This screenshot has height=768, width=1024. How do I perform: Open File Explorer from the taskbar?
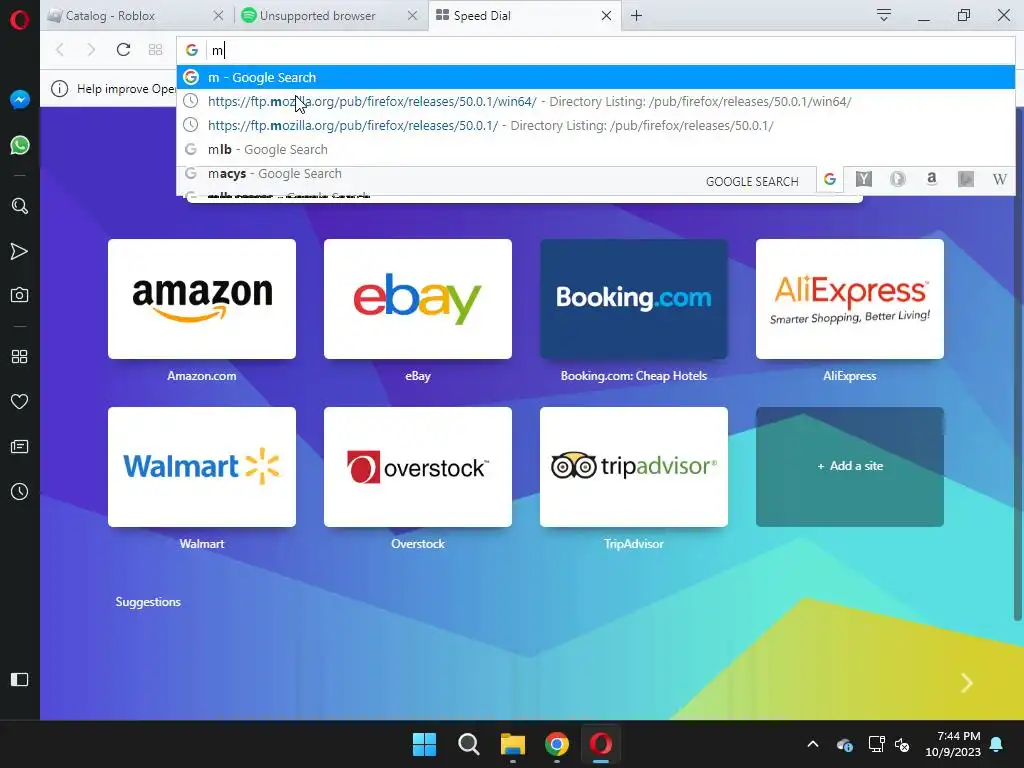(513, 744)
